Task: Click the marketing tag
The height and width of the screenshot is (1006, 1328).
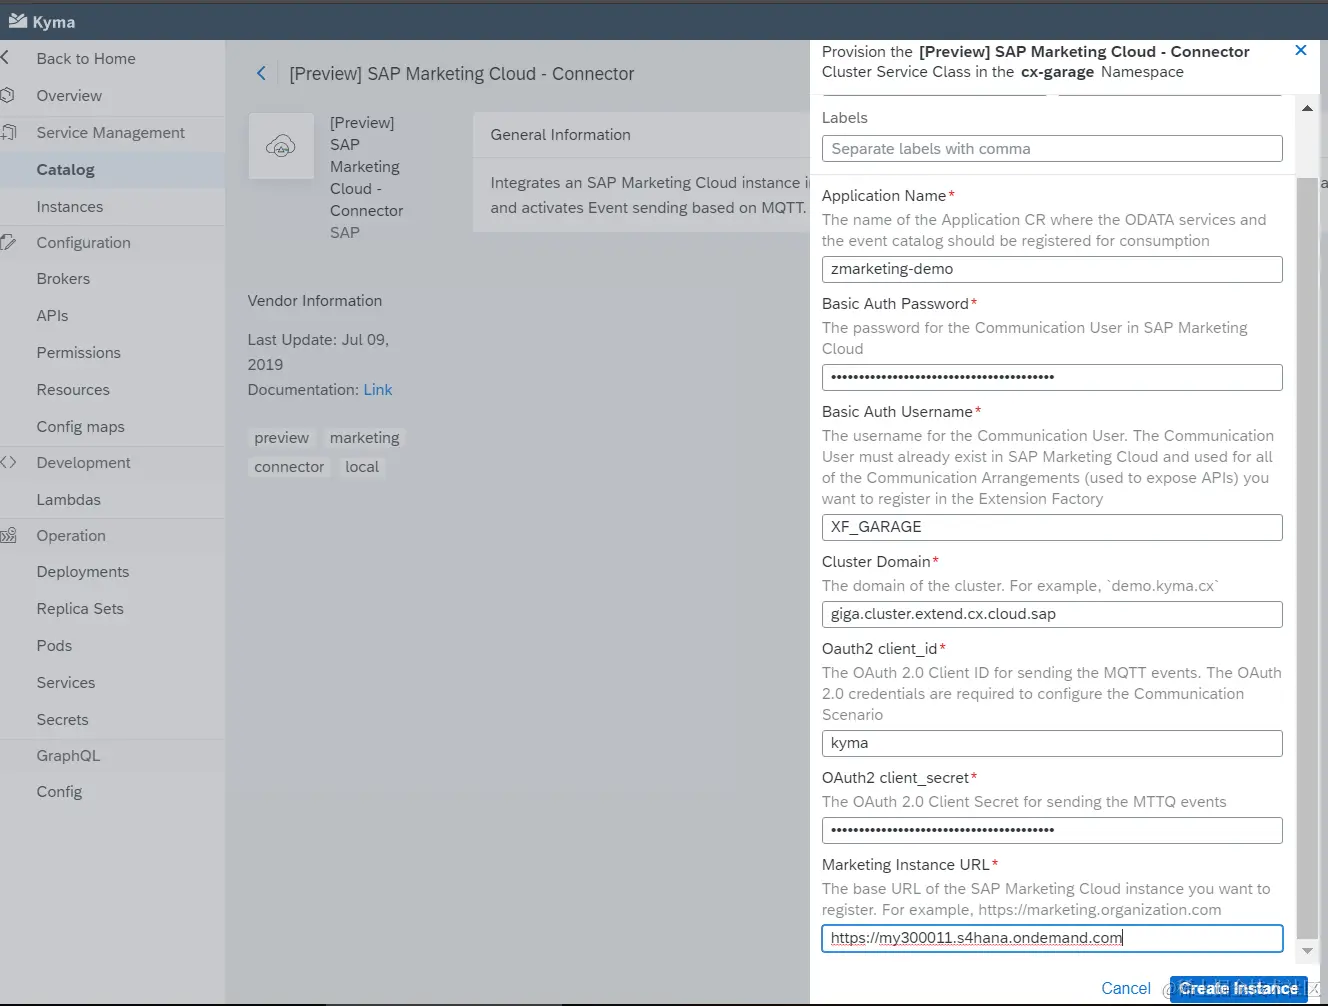Action: (364, 437)
